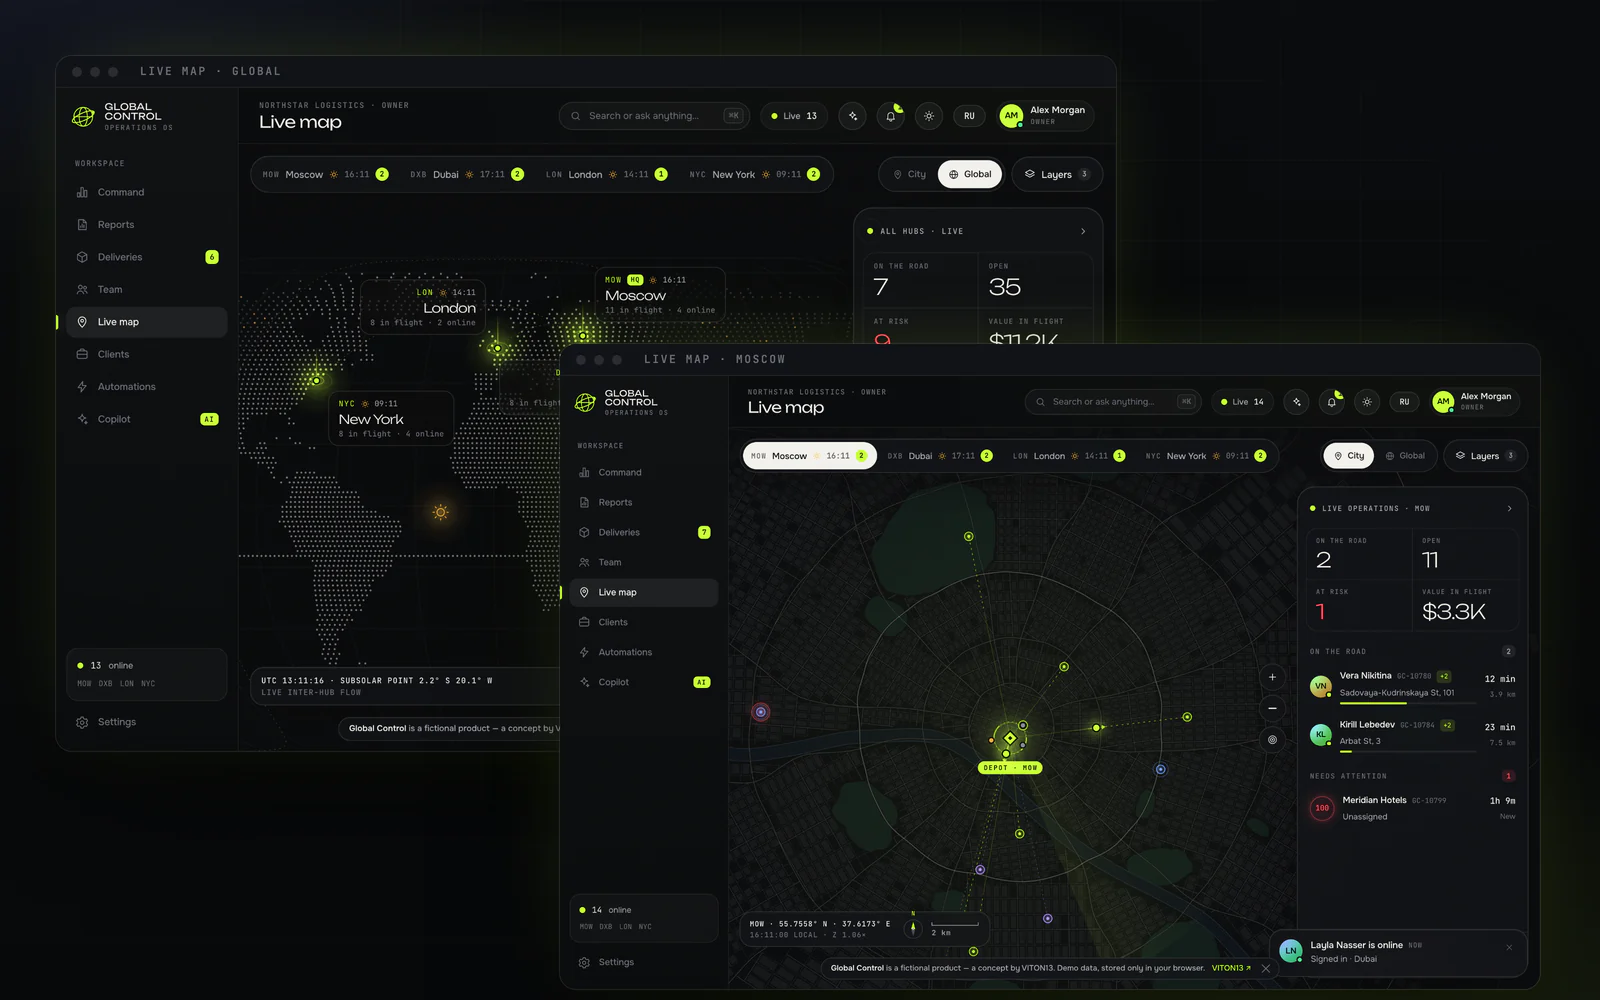Select the New York hub tab in Moscow window
Screen dimensions: 1600x1000
1205,456
